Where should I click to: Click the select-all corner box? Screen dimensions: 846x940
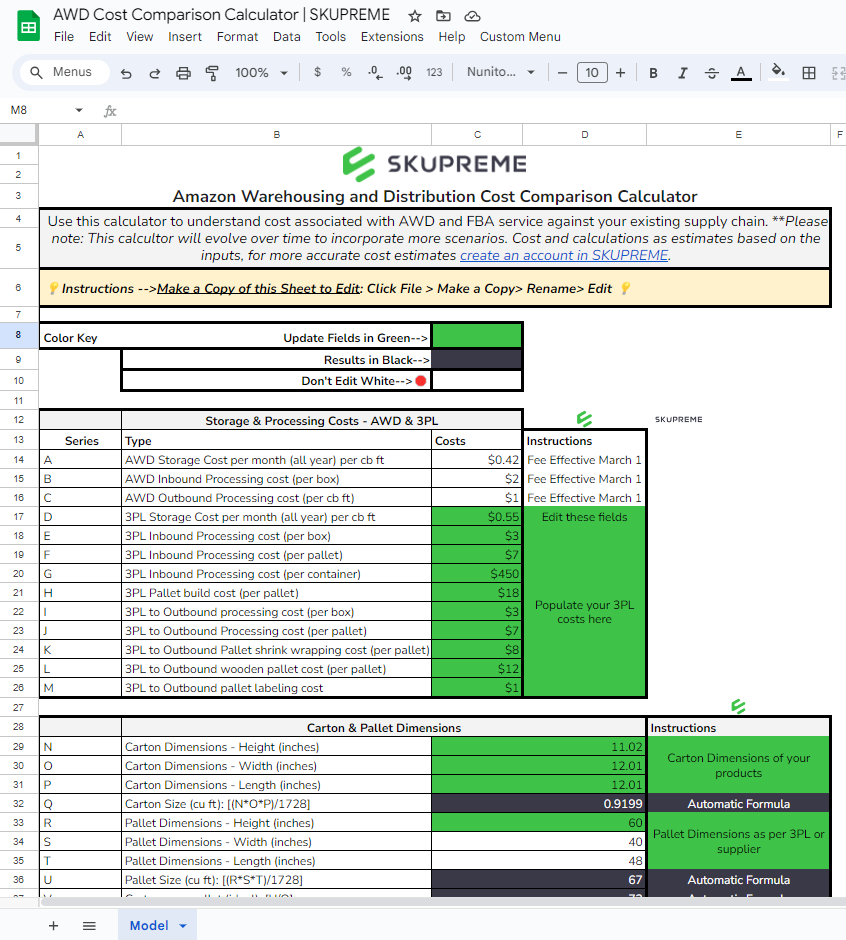19,134
